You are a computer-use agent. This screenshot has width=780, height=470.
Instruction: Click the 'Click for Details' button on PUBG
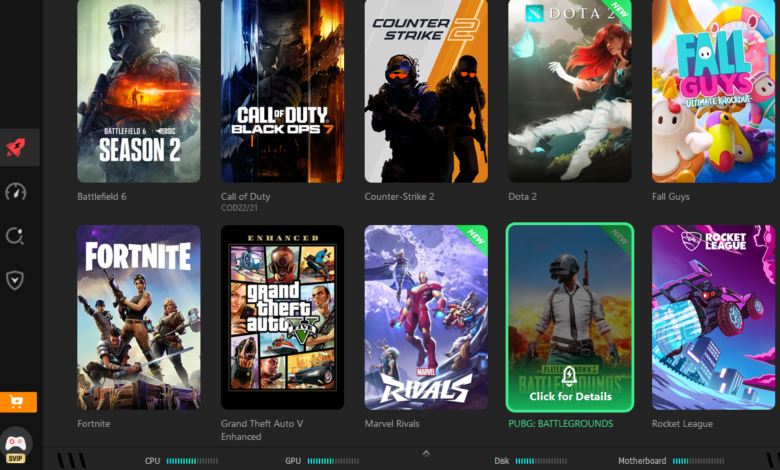pyautogui.click(x=570, y=396)
